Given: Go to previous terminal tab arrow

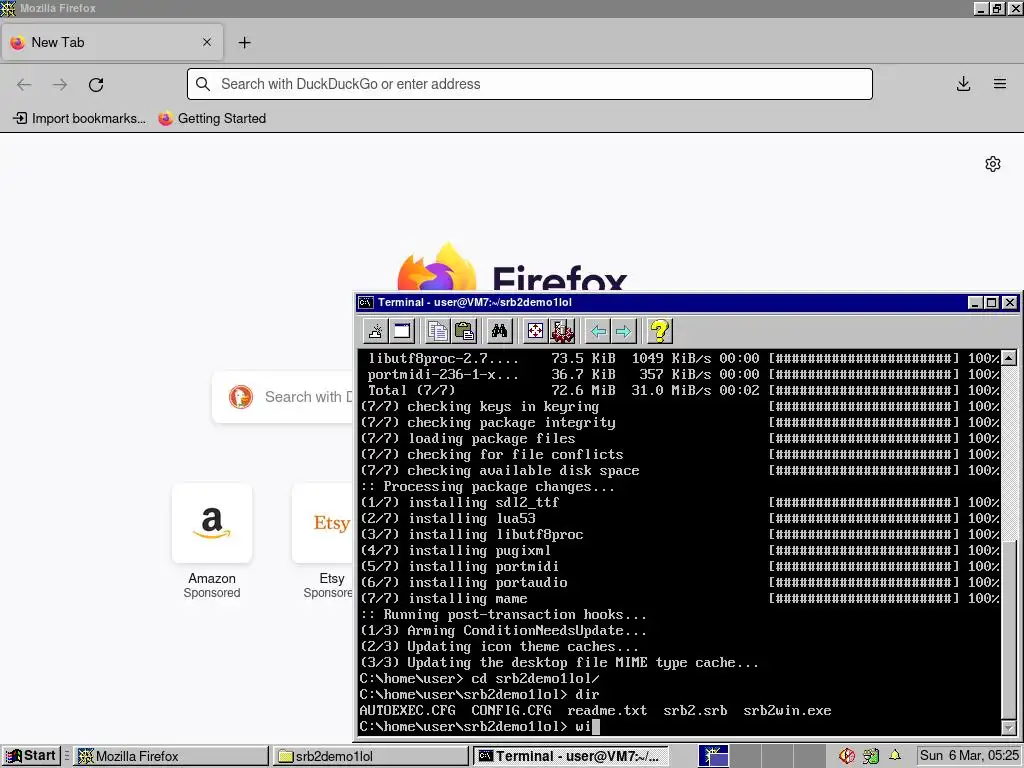Looking at the screenshot, I should pyautogui.click(x=598, y=331).
